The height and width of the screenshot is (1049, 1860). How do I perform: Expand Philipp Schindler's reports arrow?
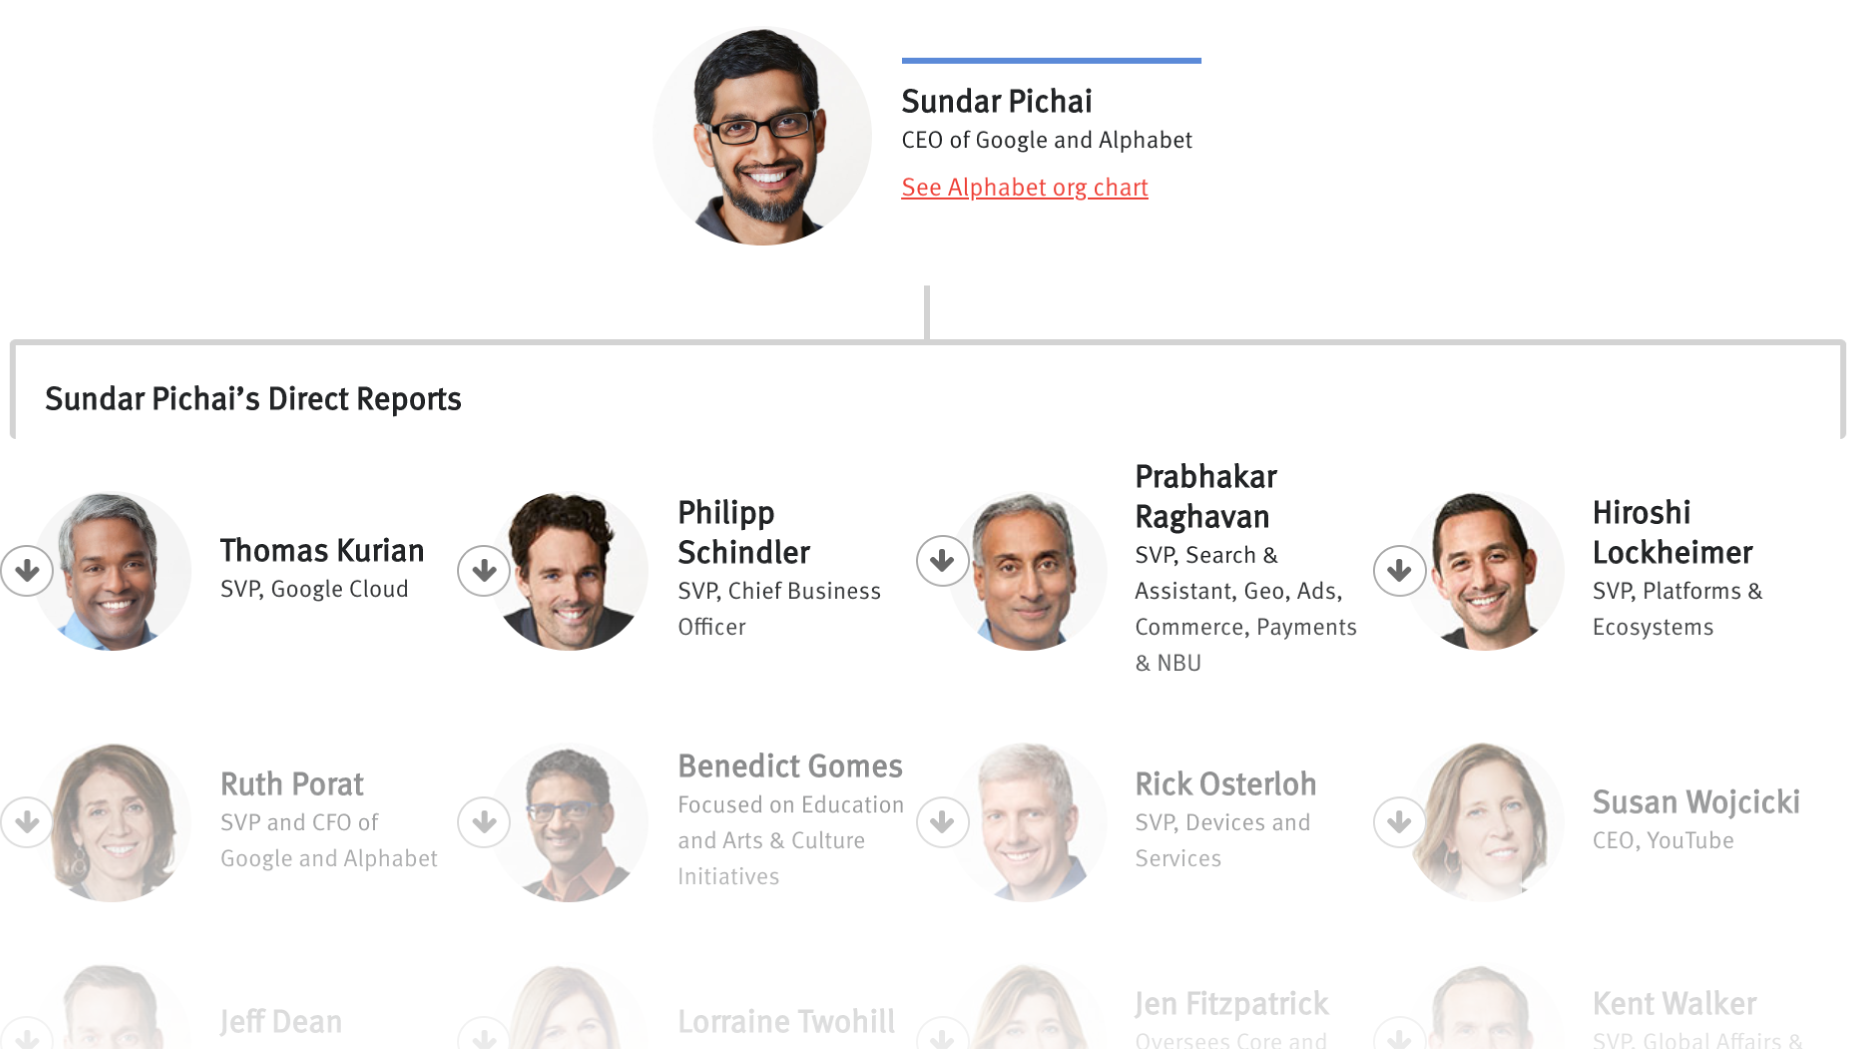click(x=484, y=570)
